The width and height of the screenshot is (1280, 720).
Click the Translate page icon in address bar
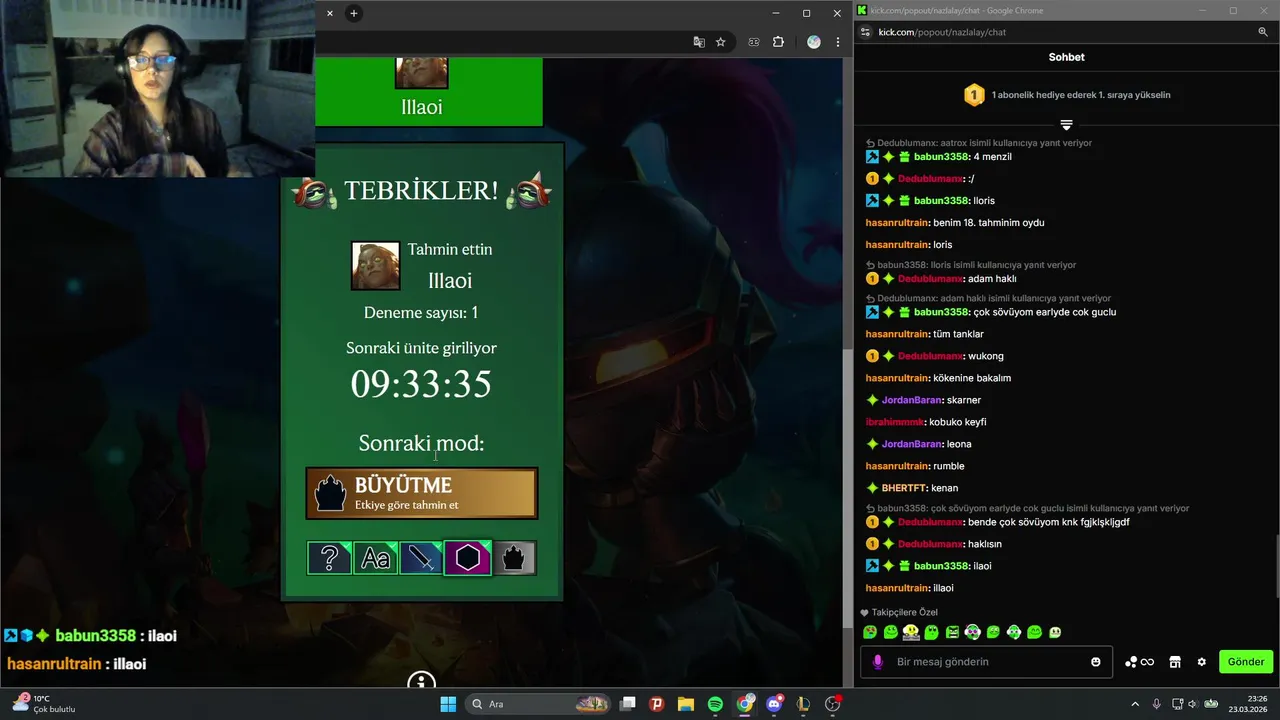(x=699, y=42)
